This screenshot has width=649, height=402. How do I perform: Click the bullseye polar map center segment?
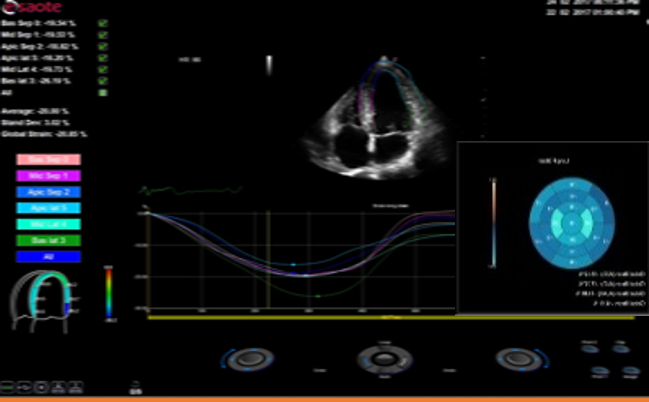[x=567, y=222]
